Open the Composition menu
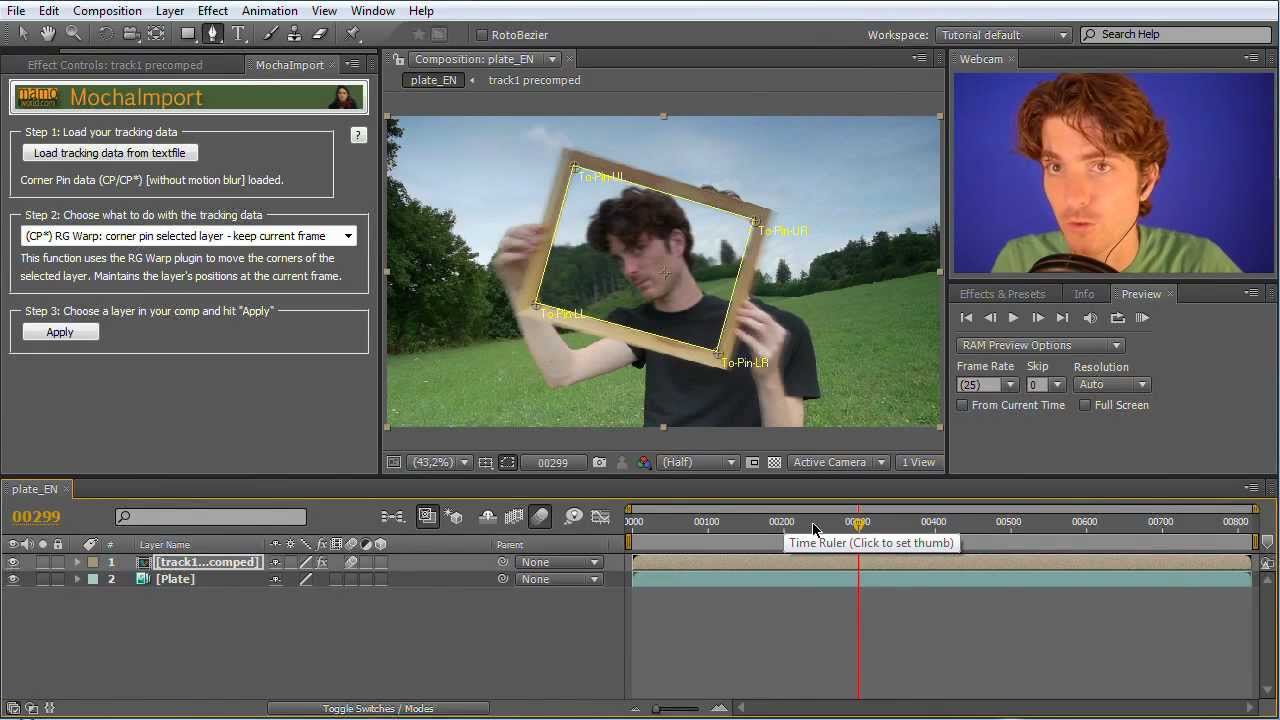 [x=107, y=10]
